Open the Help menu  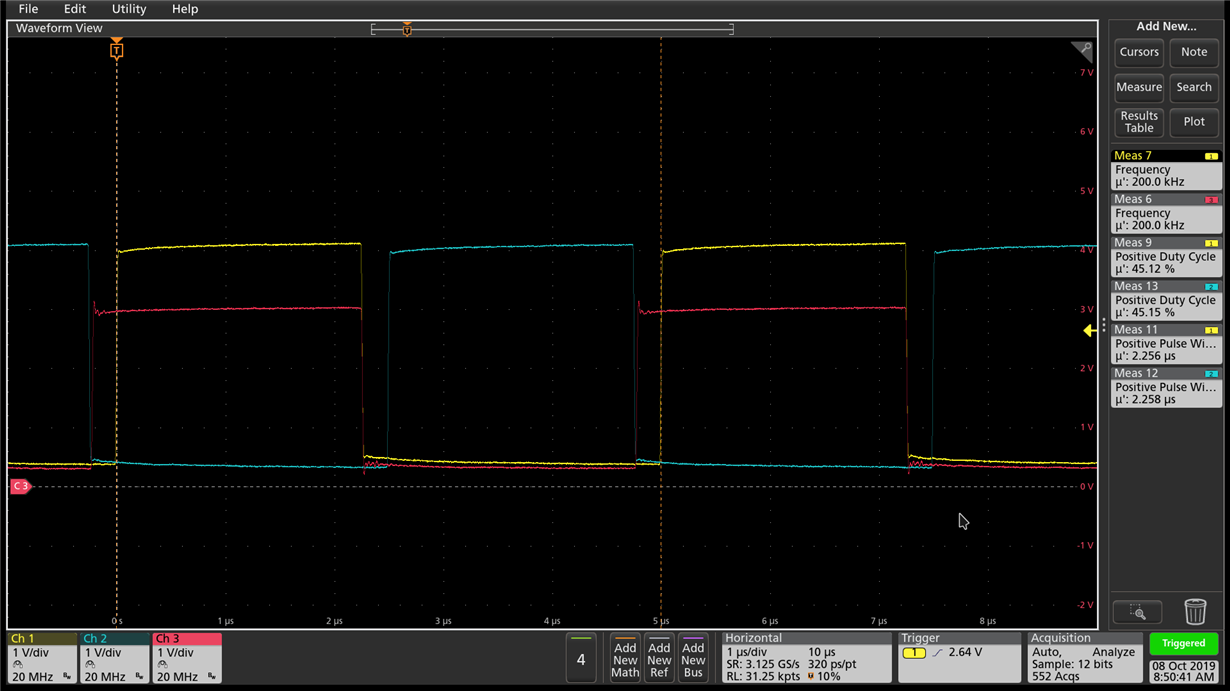185,9
